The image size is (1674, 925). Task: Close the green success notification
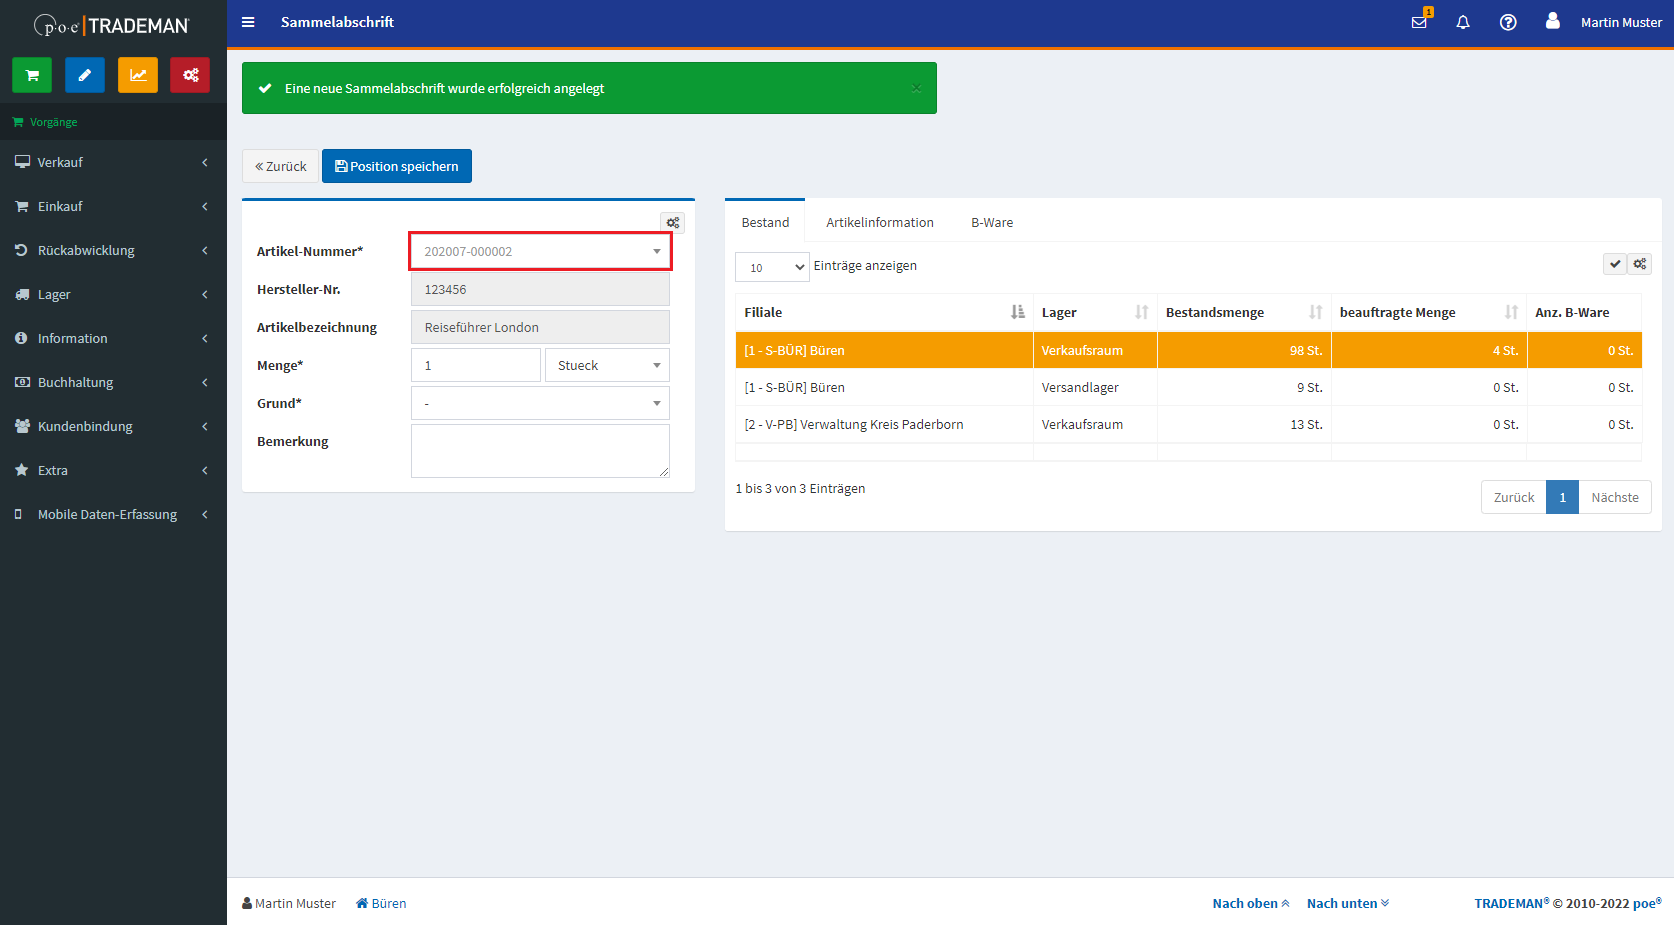(x=916, y=88)
